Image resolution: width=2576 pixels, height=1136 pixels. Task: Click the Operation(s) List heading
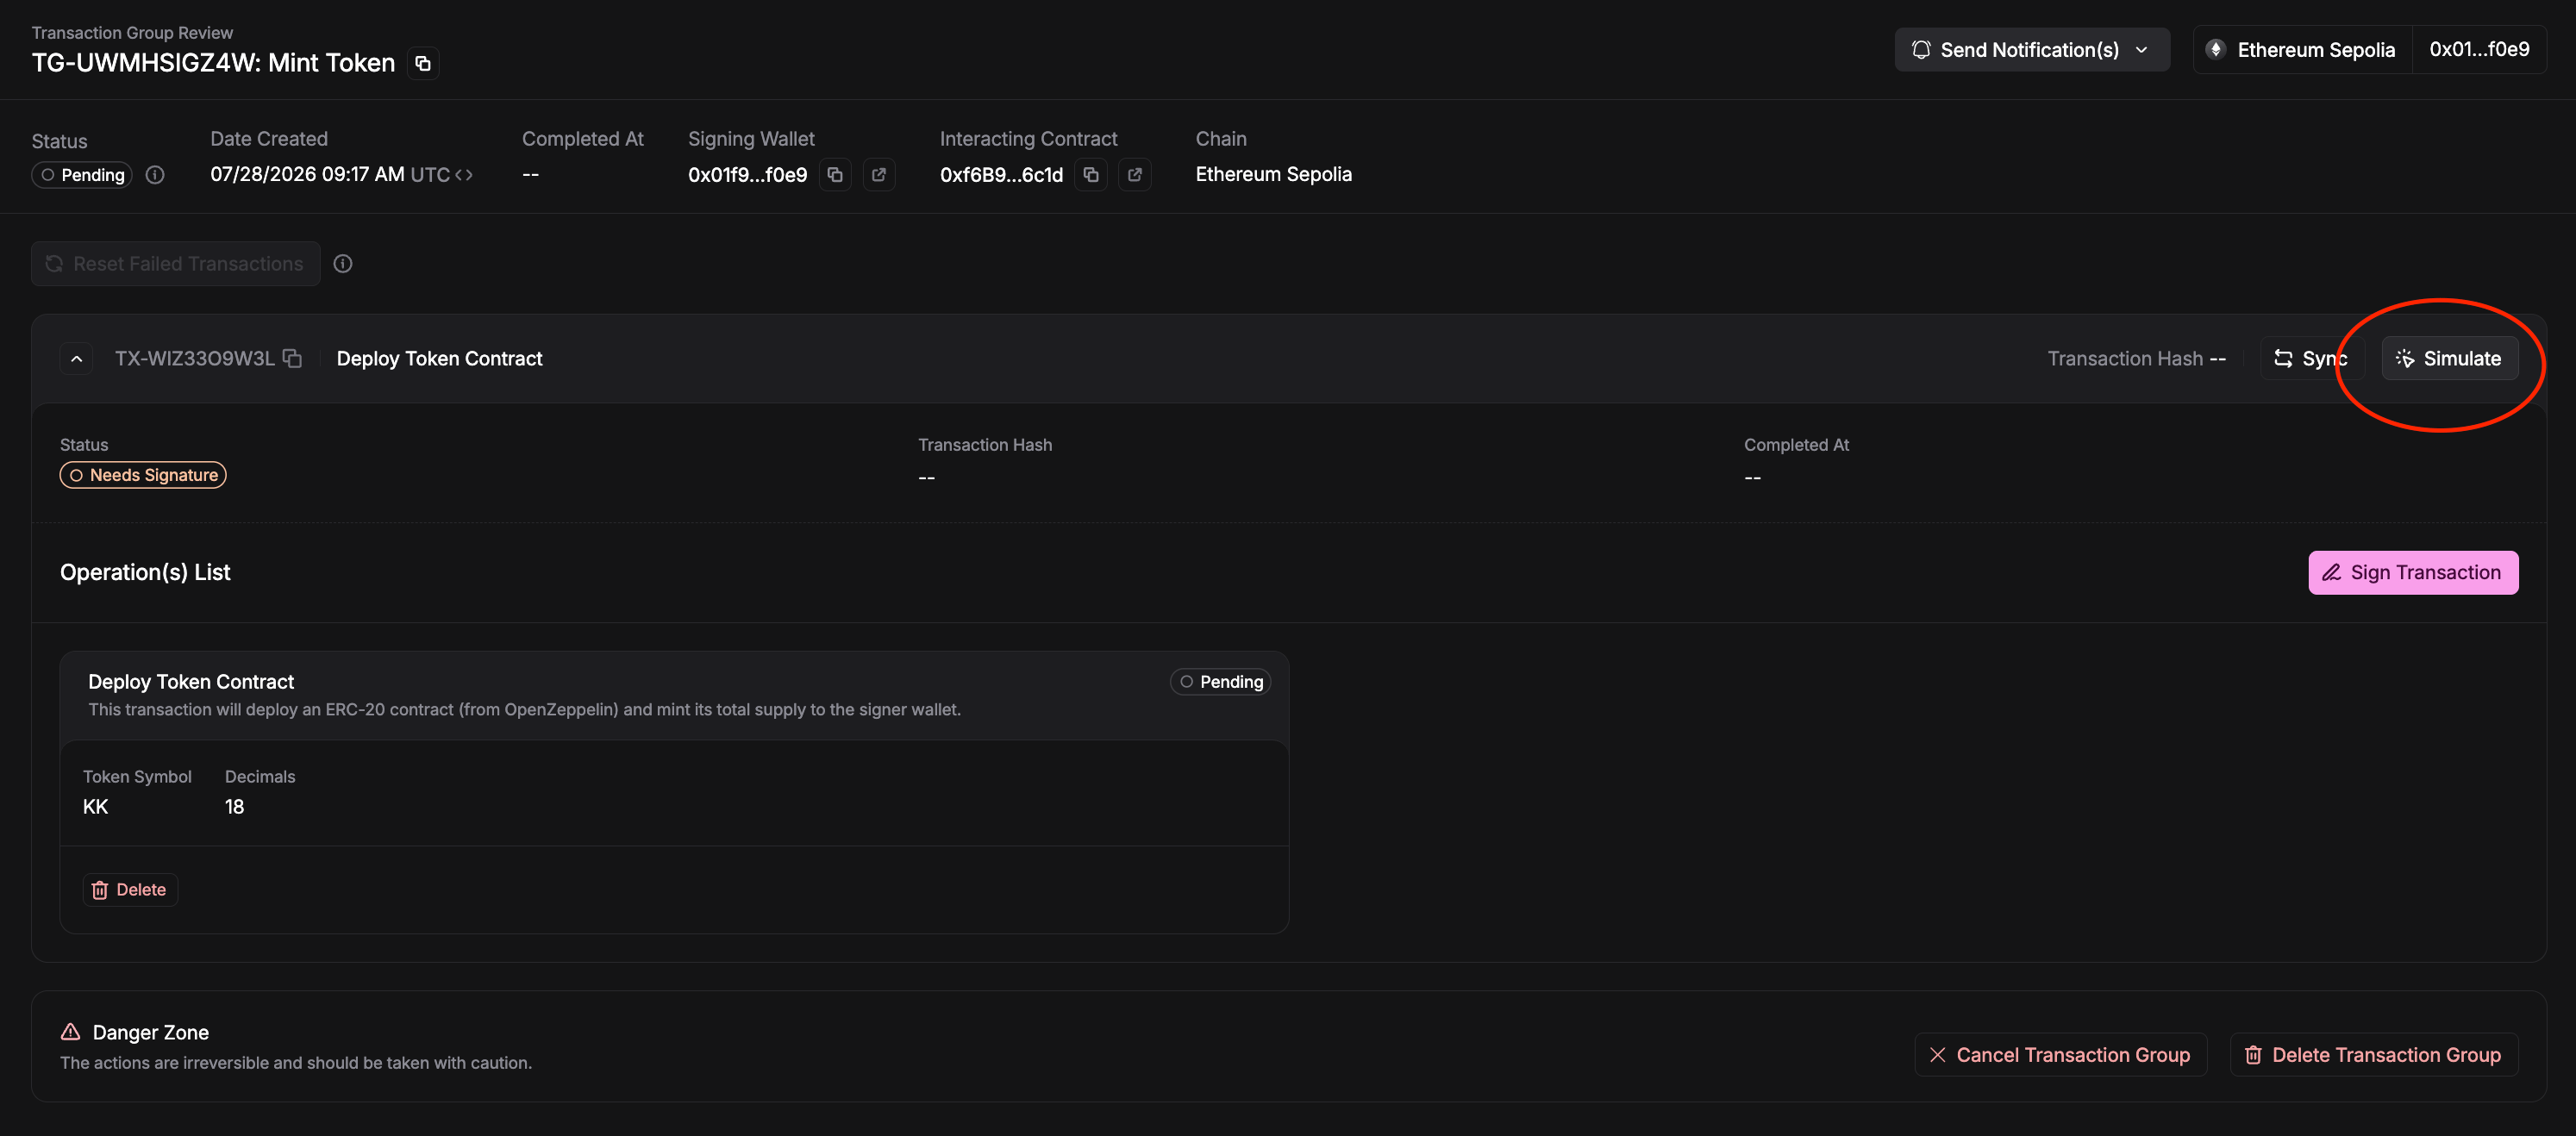click(145, 573)
